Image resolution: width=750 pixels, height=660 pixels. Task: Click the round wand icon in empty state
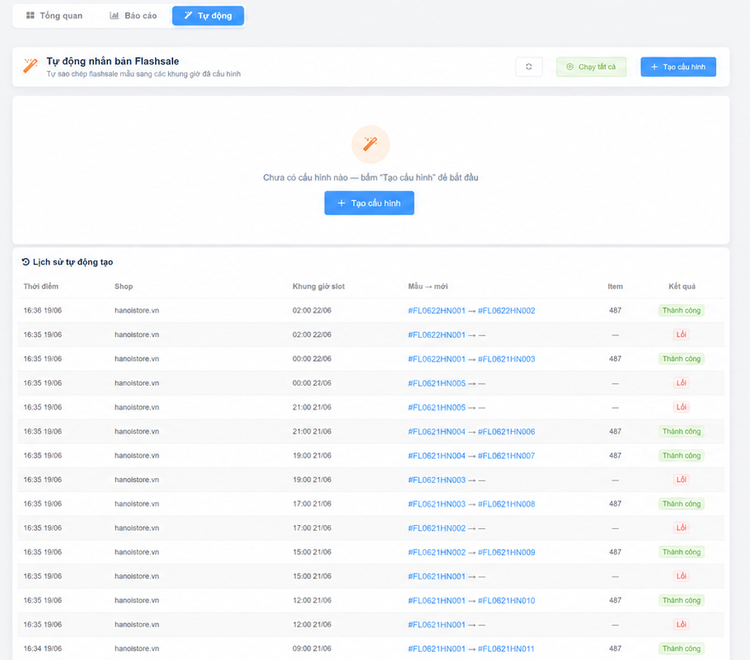[371, 144]
